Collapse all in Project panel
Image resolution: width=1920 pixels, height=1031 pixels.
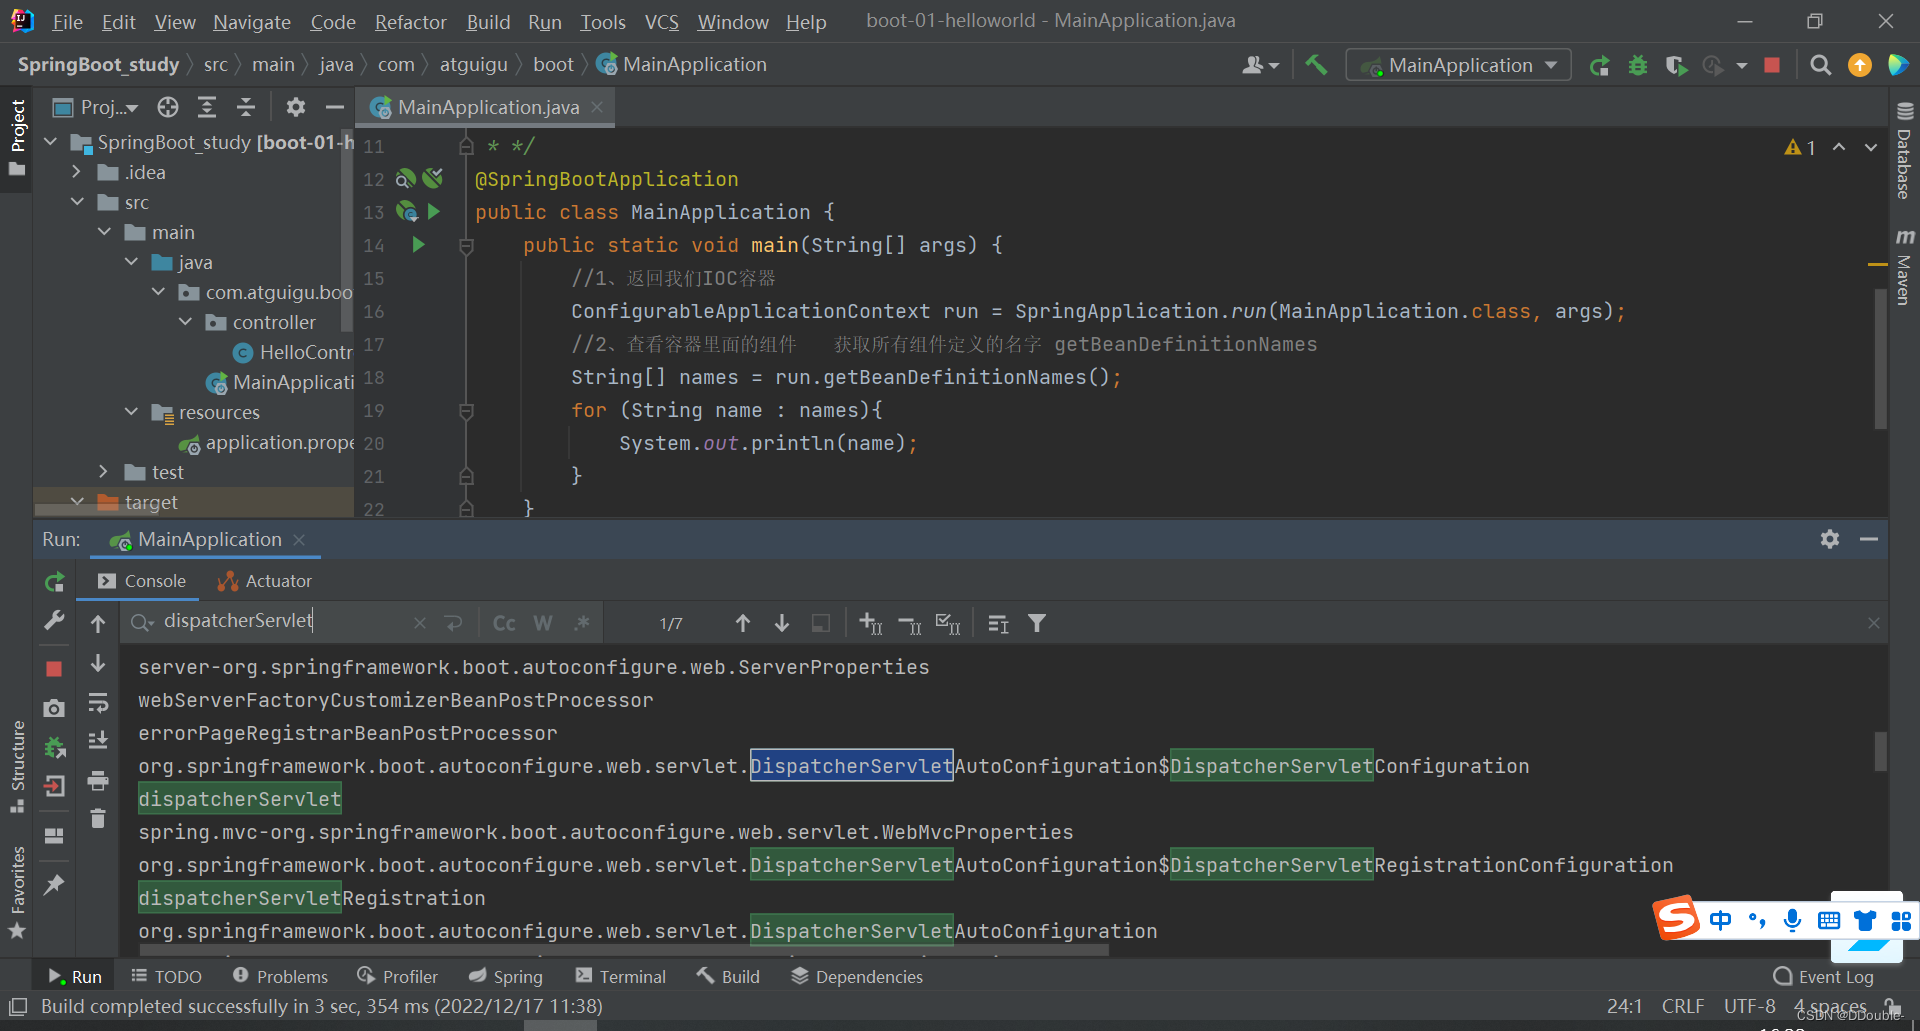pos(246,107)
